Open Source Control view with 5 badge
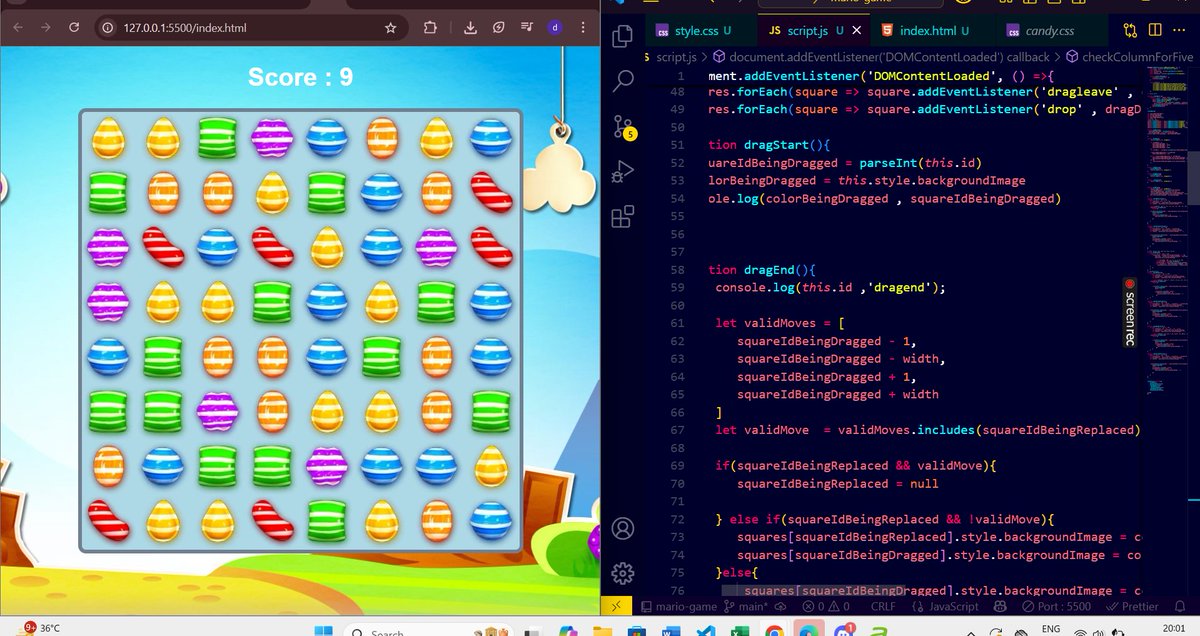 (622, 127)
